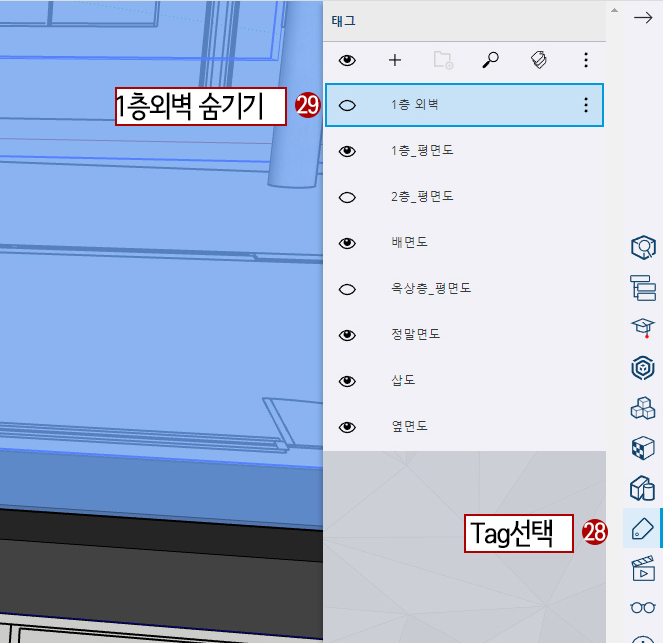Open the Entity Info panel icon
The image size is (663, 643).
point(643,247)
